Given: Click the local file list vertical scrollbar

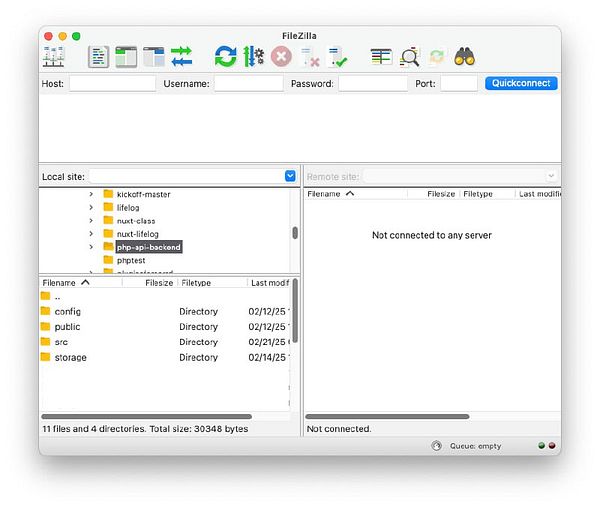Looking at the screenshot, I should pyautogui.click(x=295, y=311).
